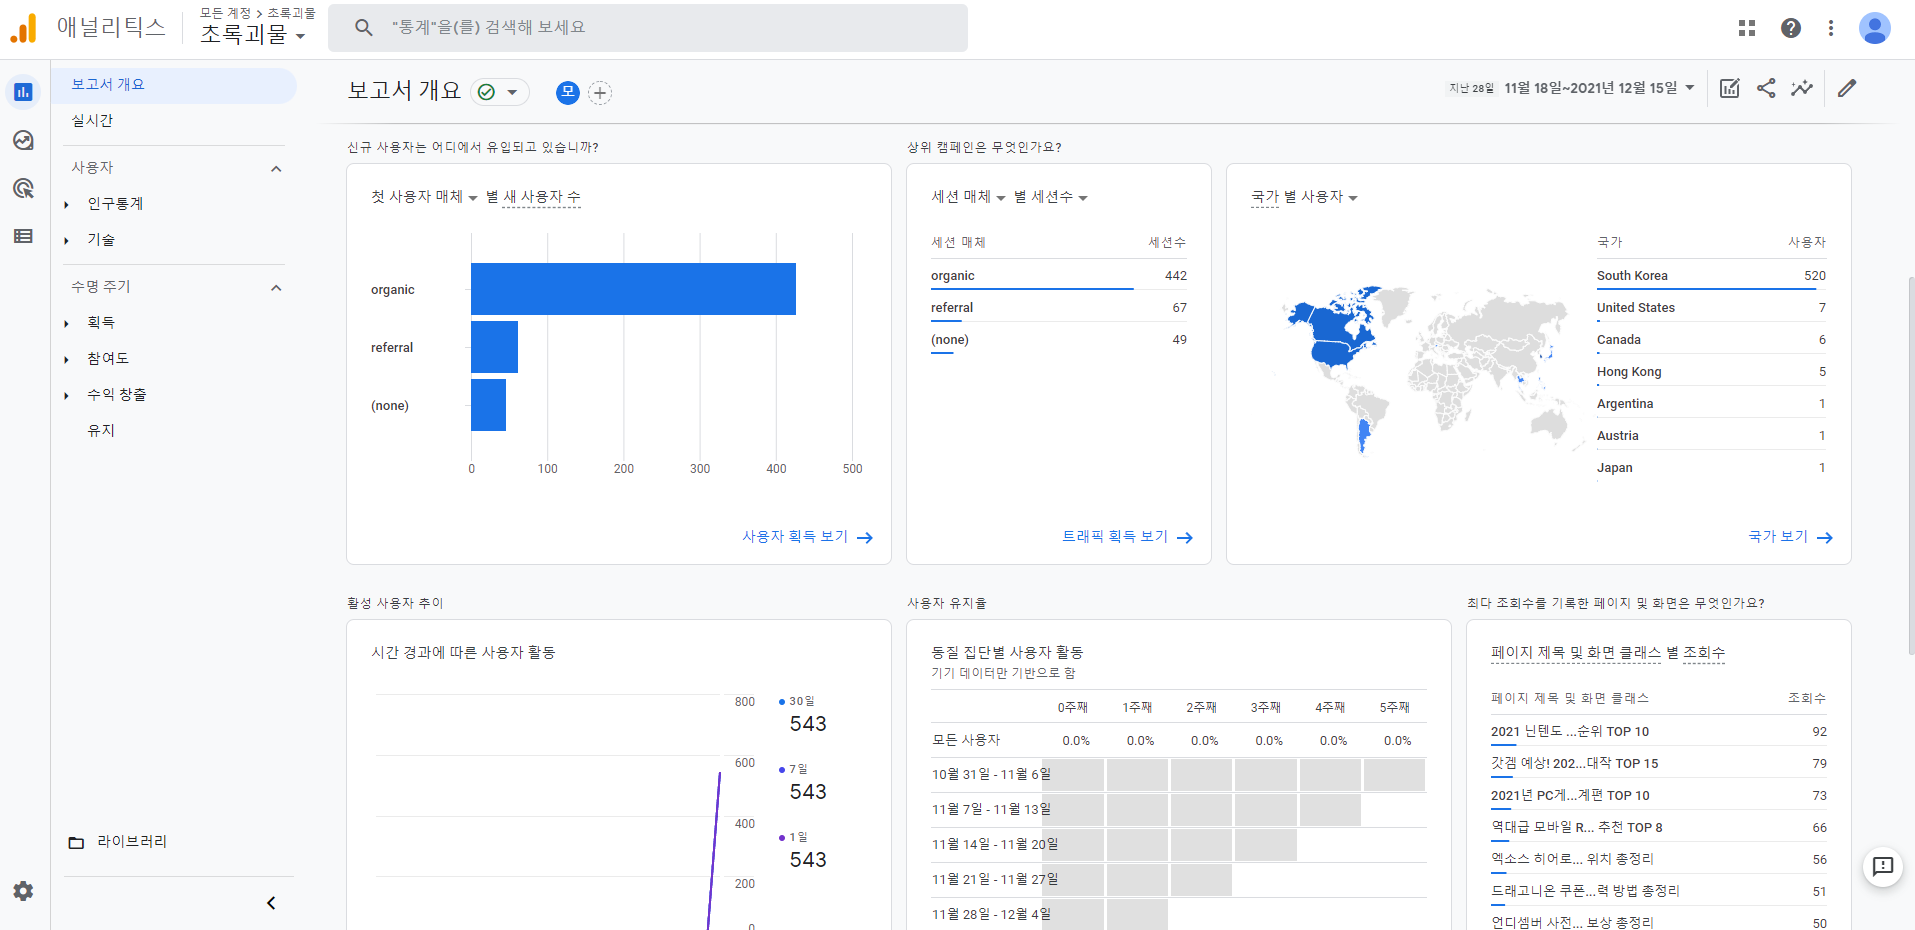Click the page vertical scrollbar
1915x930 pixels.
pyautogui.click(x=1910, y=465)
